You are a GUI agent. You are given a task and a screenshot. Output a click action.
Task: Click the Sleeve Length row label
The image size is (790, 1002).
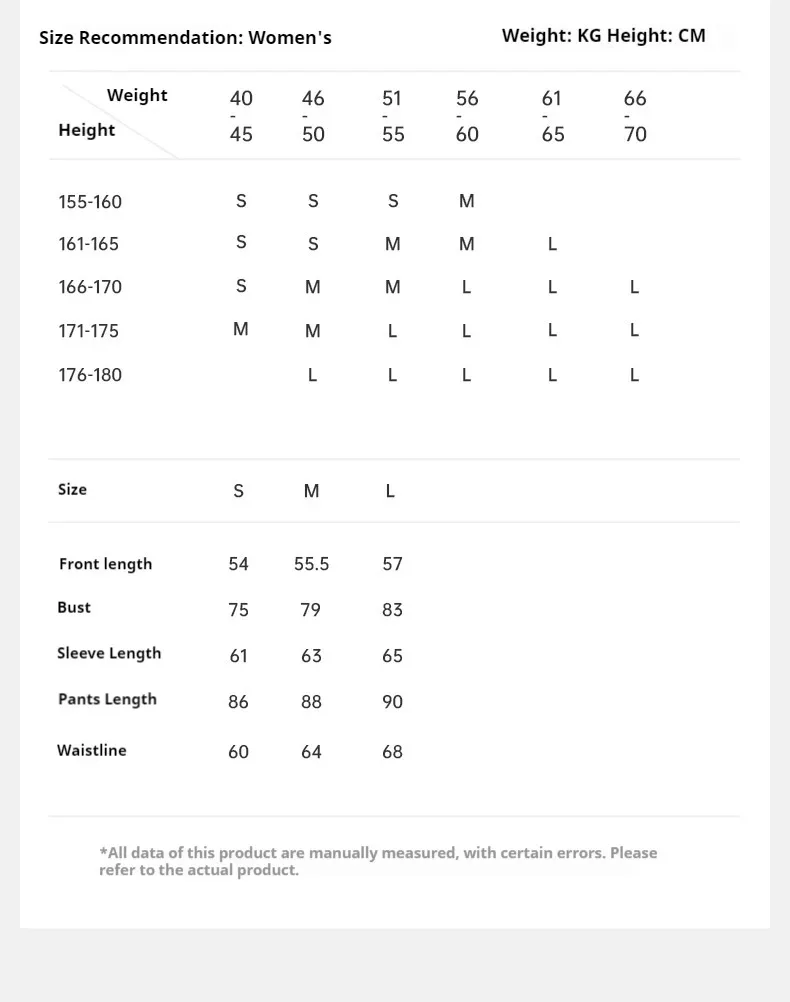pyautogui.click(x=109, y=654)
